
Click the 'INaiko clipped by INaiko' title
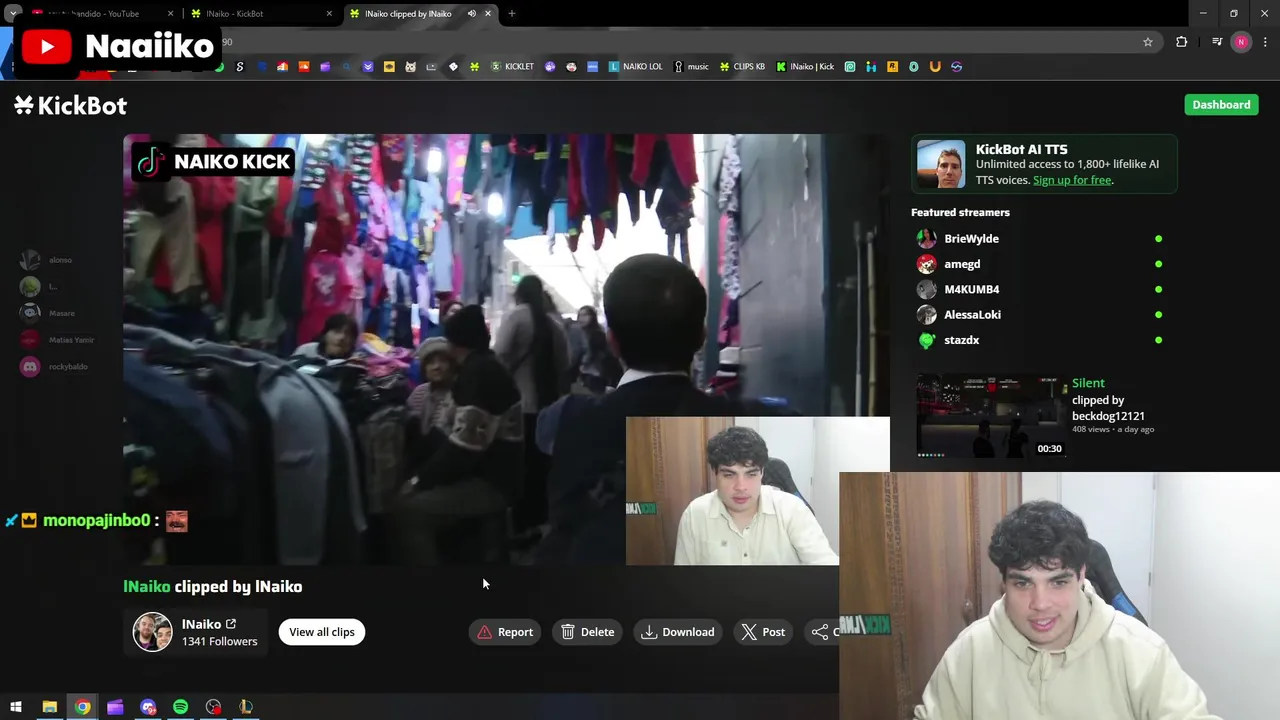tap(213, 587)
